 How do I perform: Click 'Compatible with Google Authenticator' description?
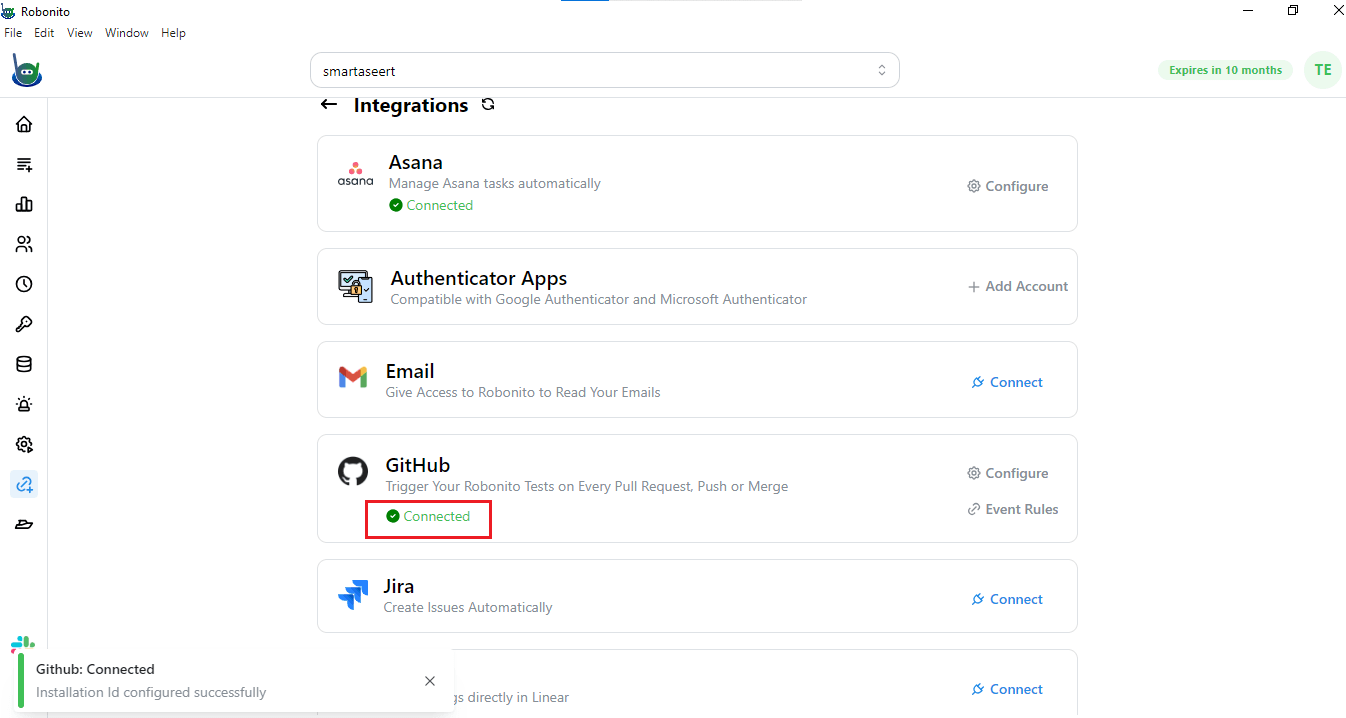pos(599,299)
